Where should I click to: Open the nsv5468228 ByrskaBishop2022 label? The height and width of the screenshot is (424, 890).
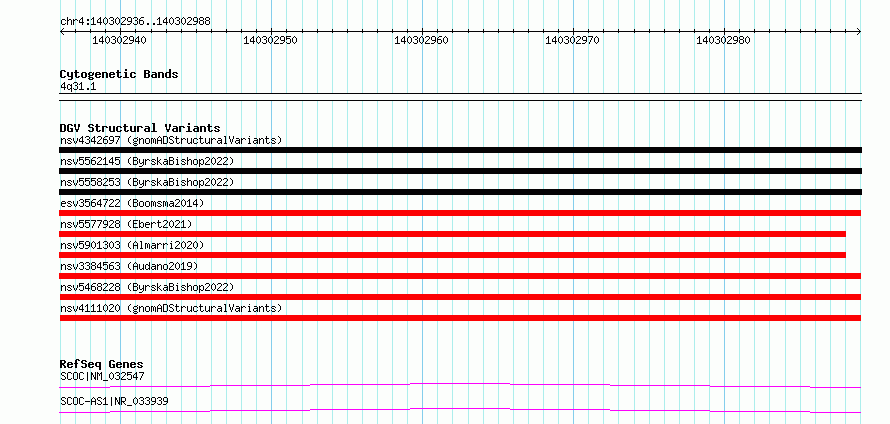(147, 287)
